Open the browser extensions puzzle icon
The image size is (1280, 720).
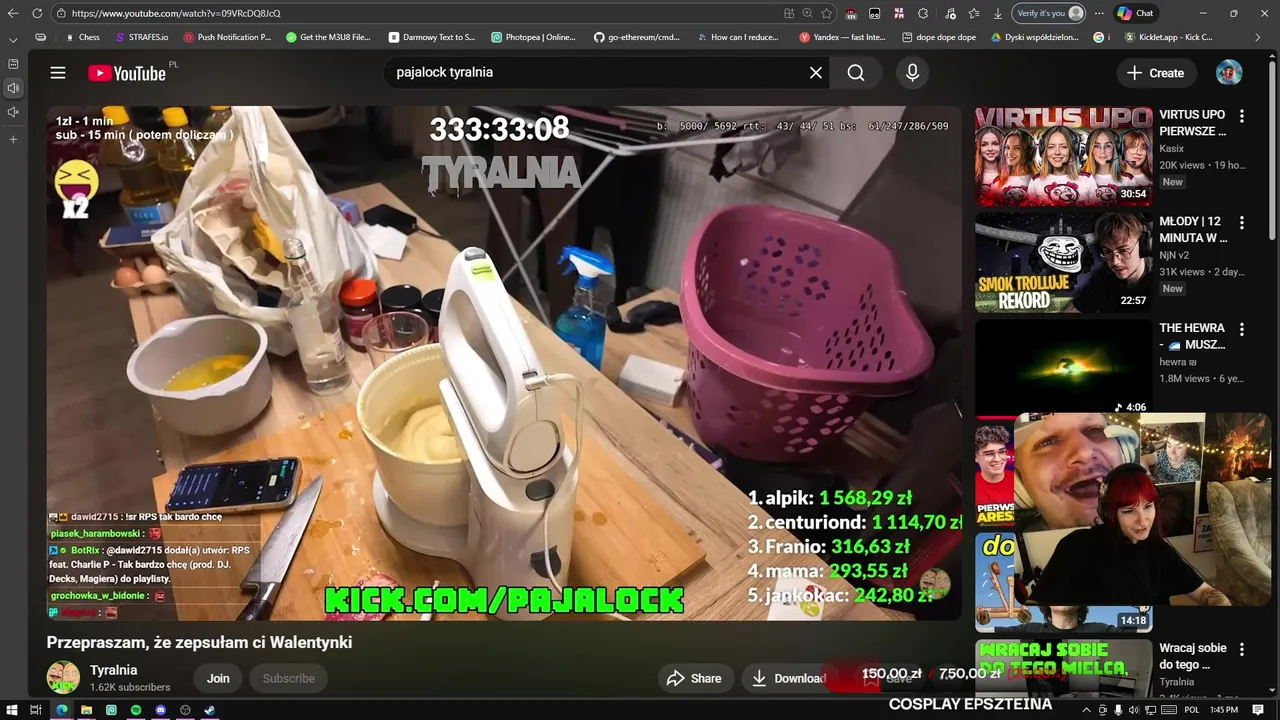point(923,13)
